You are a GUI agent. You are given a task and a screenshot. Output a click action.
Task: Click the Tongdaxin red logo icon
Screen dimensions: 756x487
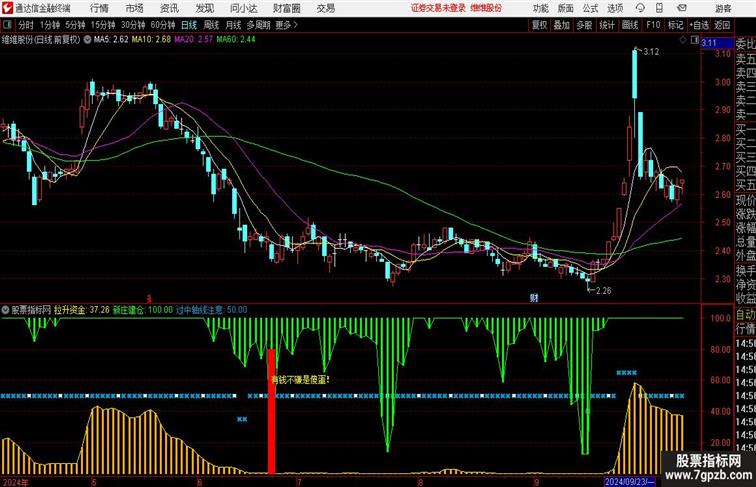point(7,8)
